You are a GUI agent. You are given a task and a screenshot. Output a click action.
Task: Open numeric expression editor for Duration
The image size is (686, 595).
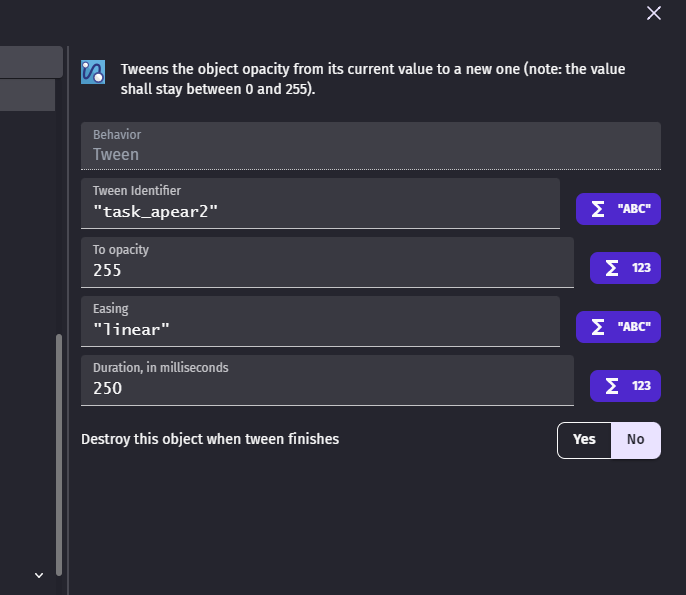point(625,386)
